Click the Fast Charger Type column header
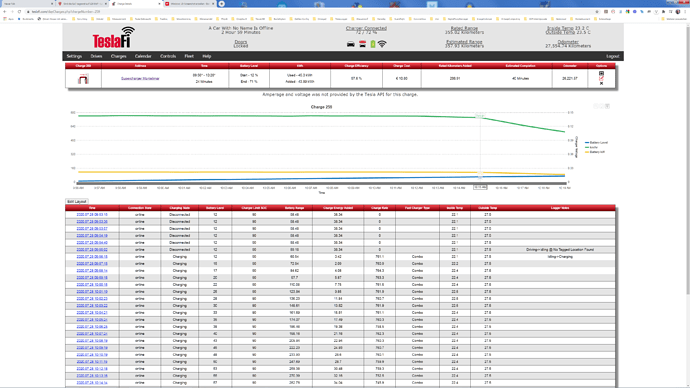This screenshot has width=690, height=388. click(417, 208)
